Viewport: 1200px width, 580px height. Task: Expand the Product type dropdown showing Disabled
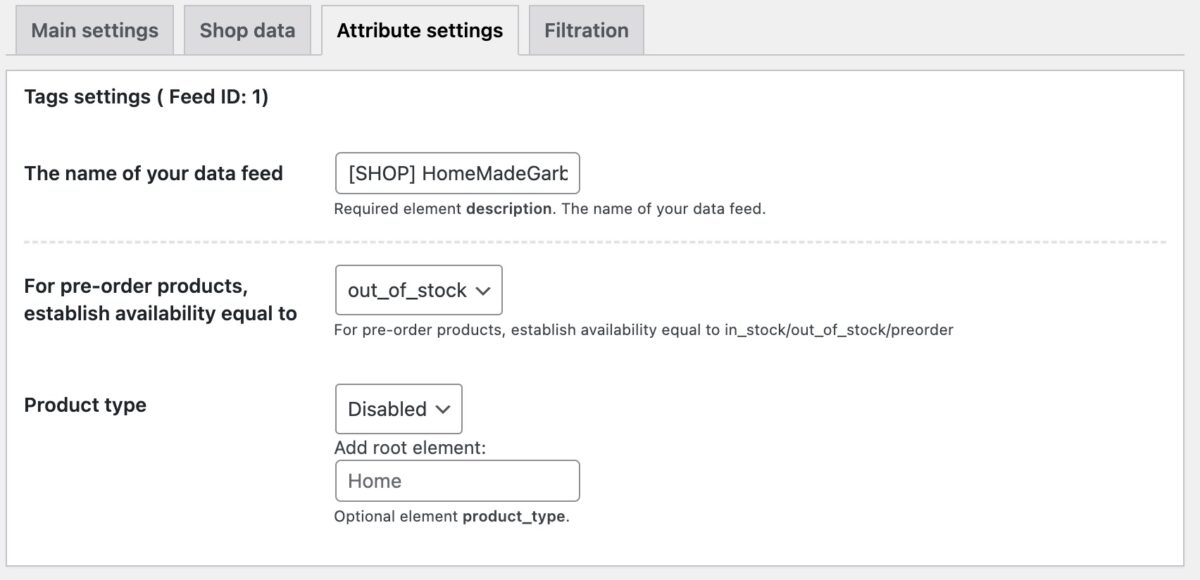(398, 409)
